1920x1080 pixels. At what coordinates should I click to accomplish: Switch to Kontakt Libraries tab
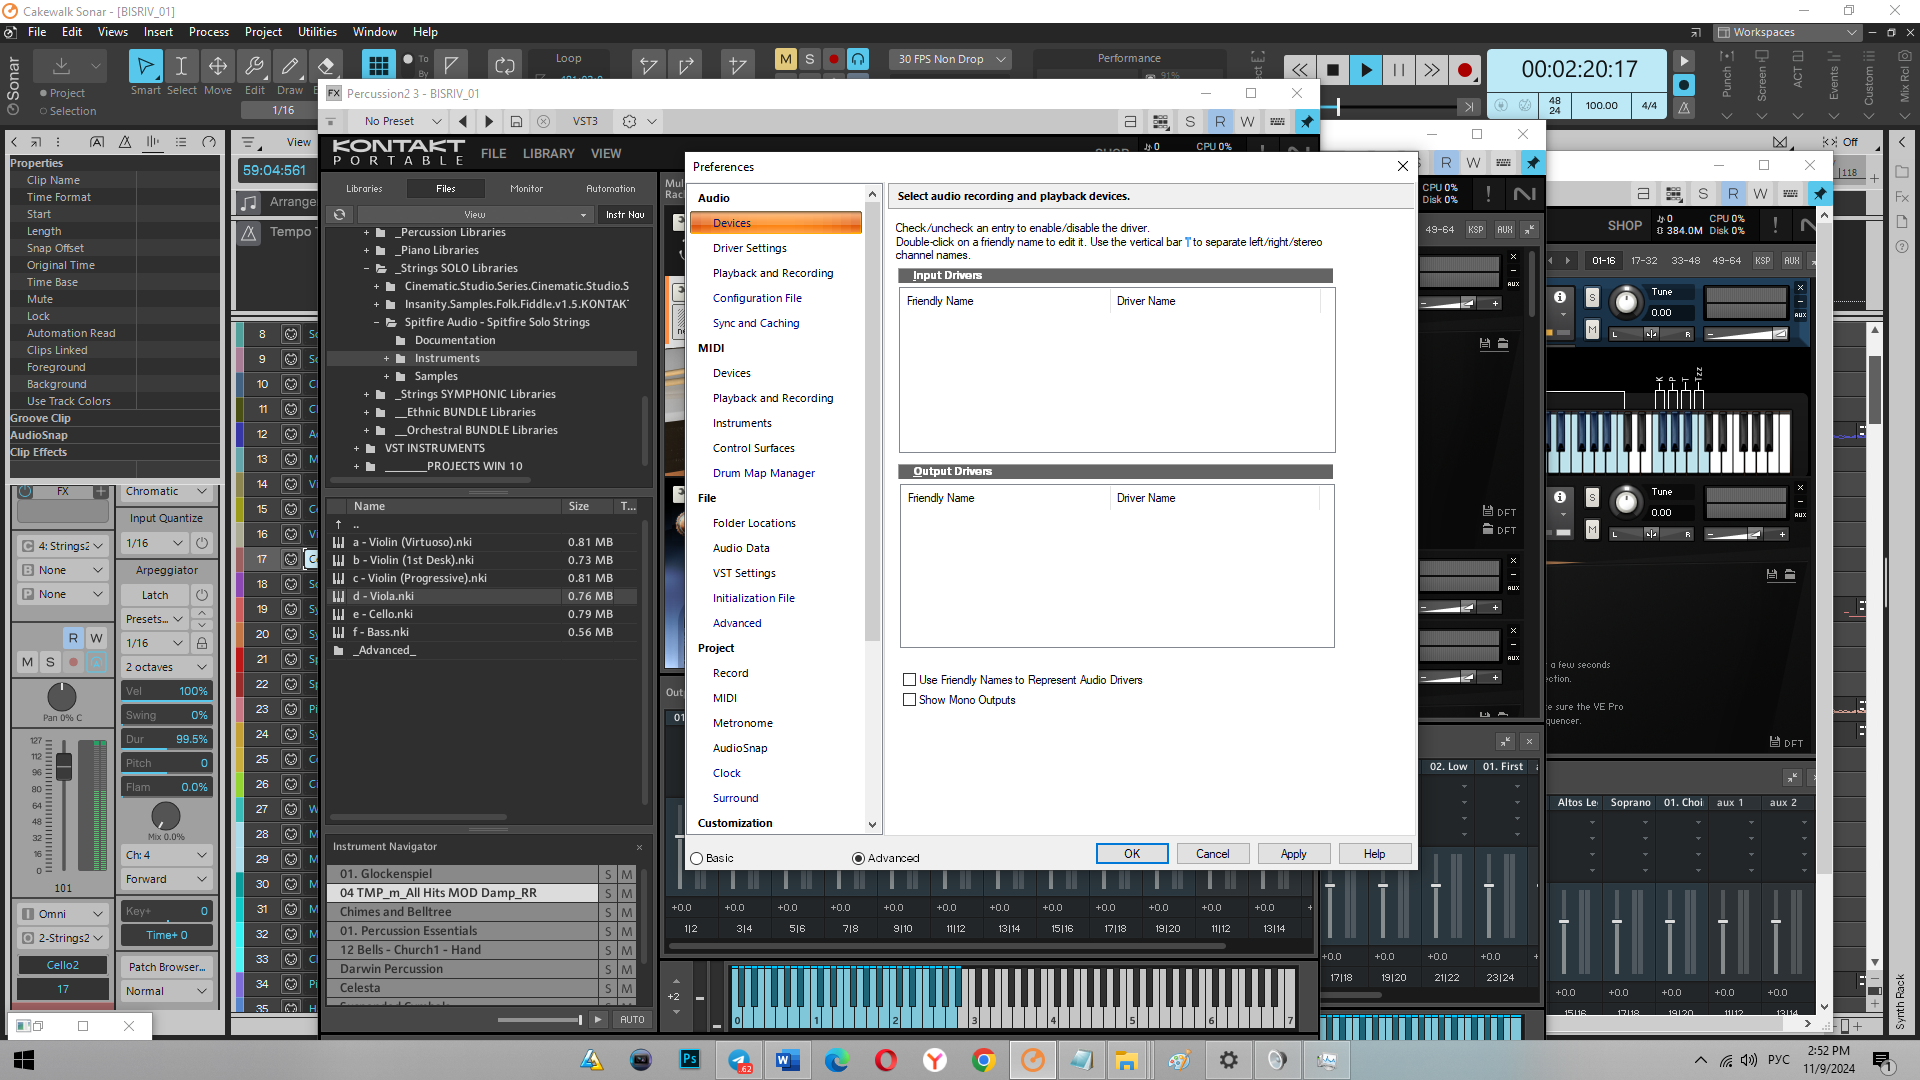[364, 188]
